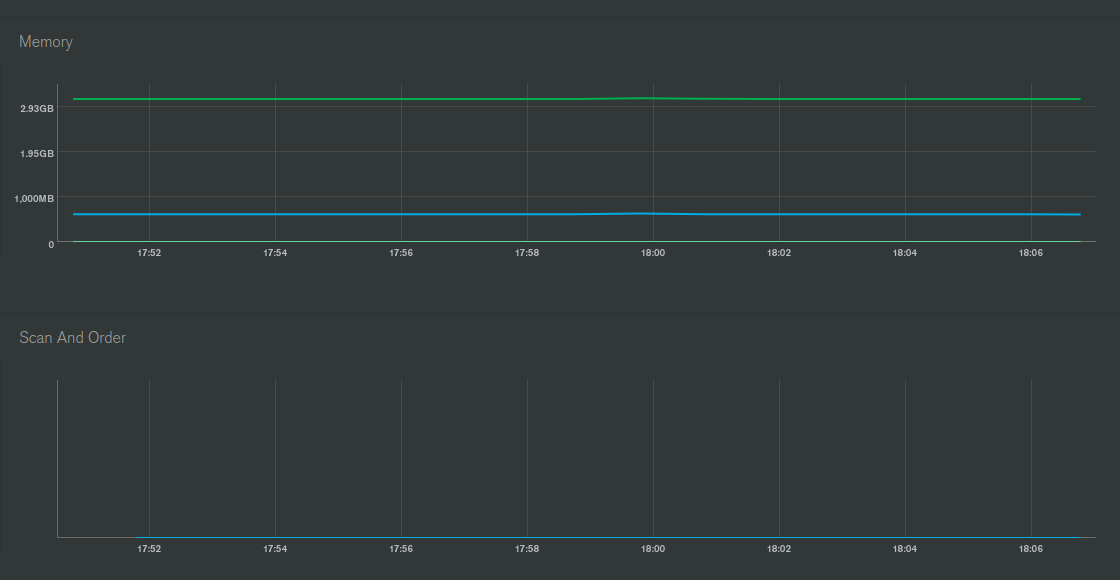
Task: Click the Scan And Order chart title
Action: coord(72,338)
